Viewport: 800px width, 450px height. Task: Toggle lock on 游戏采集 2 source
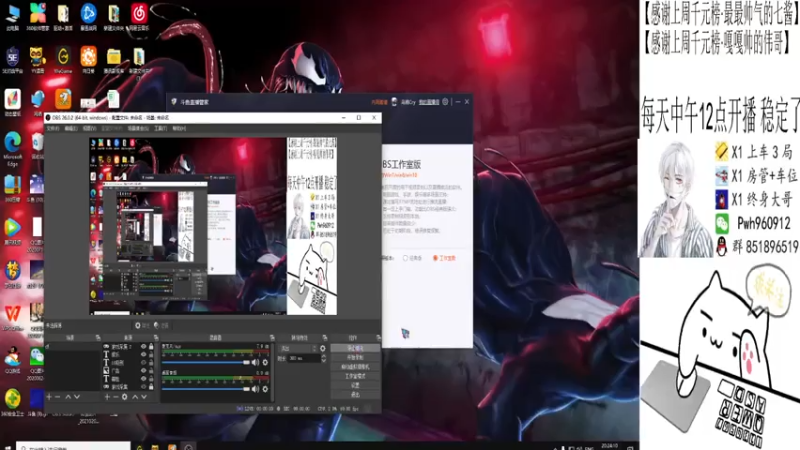[x=151, y=346]
